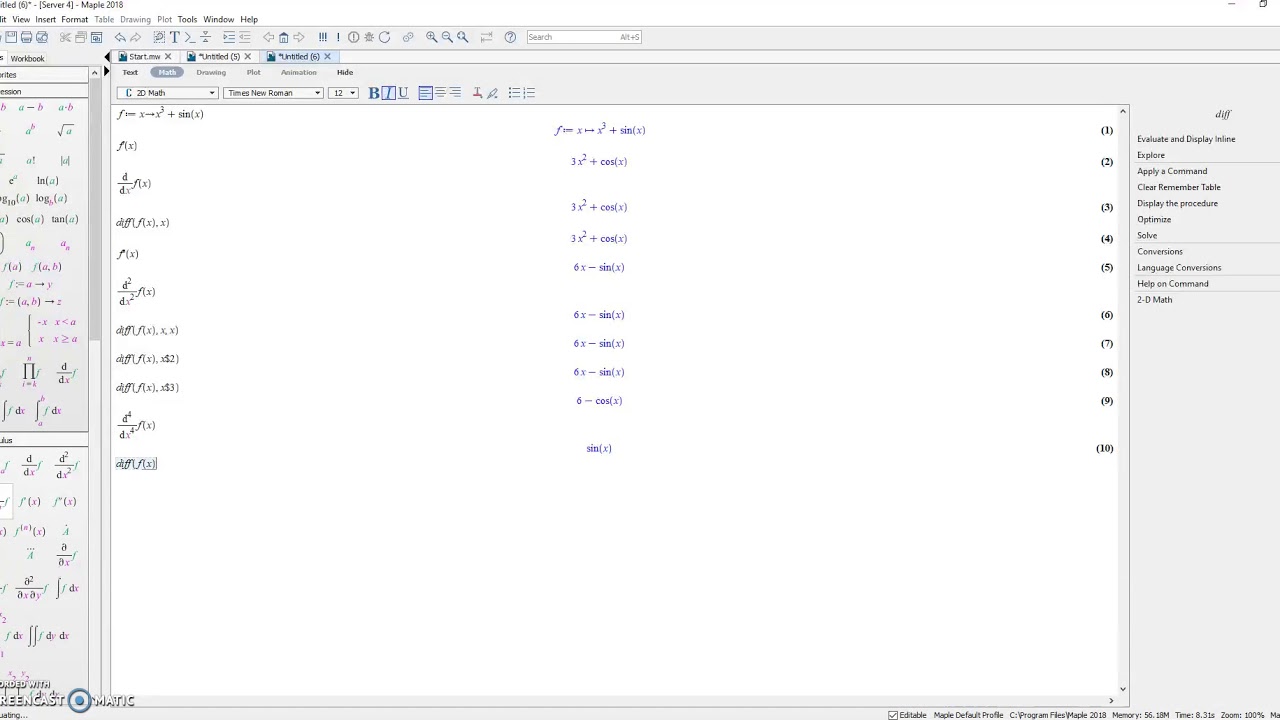Collapse the palette section with the up arrow
Viewport: 1280px width, 720px height.
pyautogui.click(x=94, y=73)
